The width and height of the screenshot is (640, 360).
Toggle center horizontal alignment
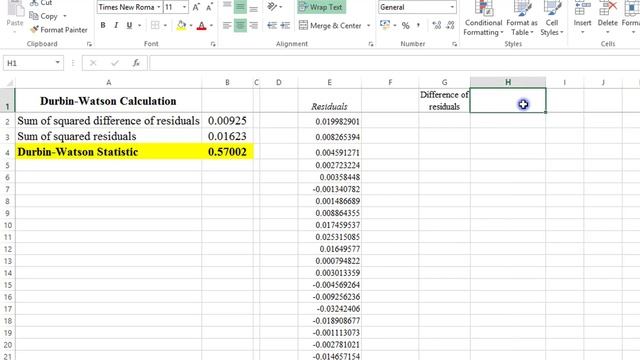click(x=240, y=25)
